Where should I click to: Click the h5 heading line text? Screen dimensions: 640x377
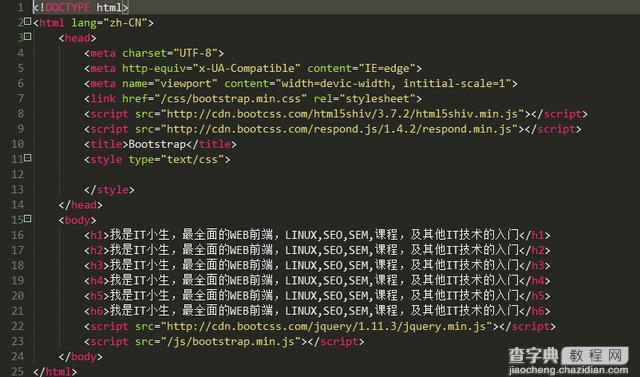(314, 296)
